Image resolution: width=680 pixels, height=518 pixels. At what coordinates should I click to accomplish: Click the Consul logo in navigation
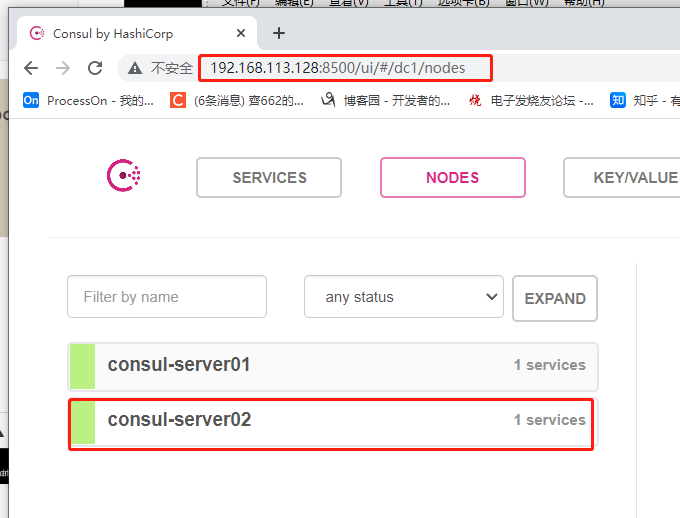pyautogui.click(x=124, y=175)
